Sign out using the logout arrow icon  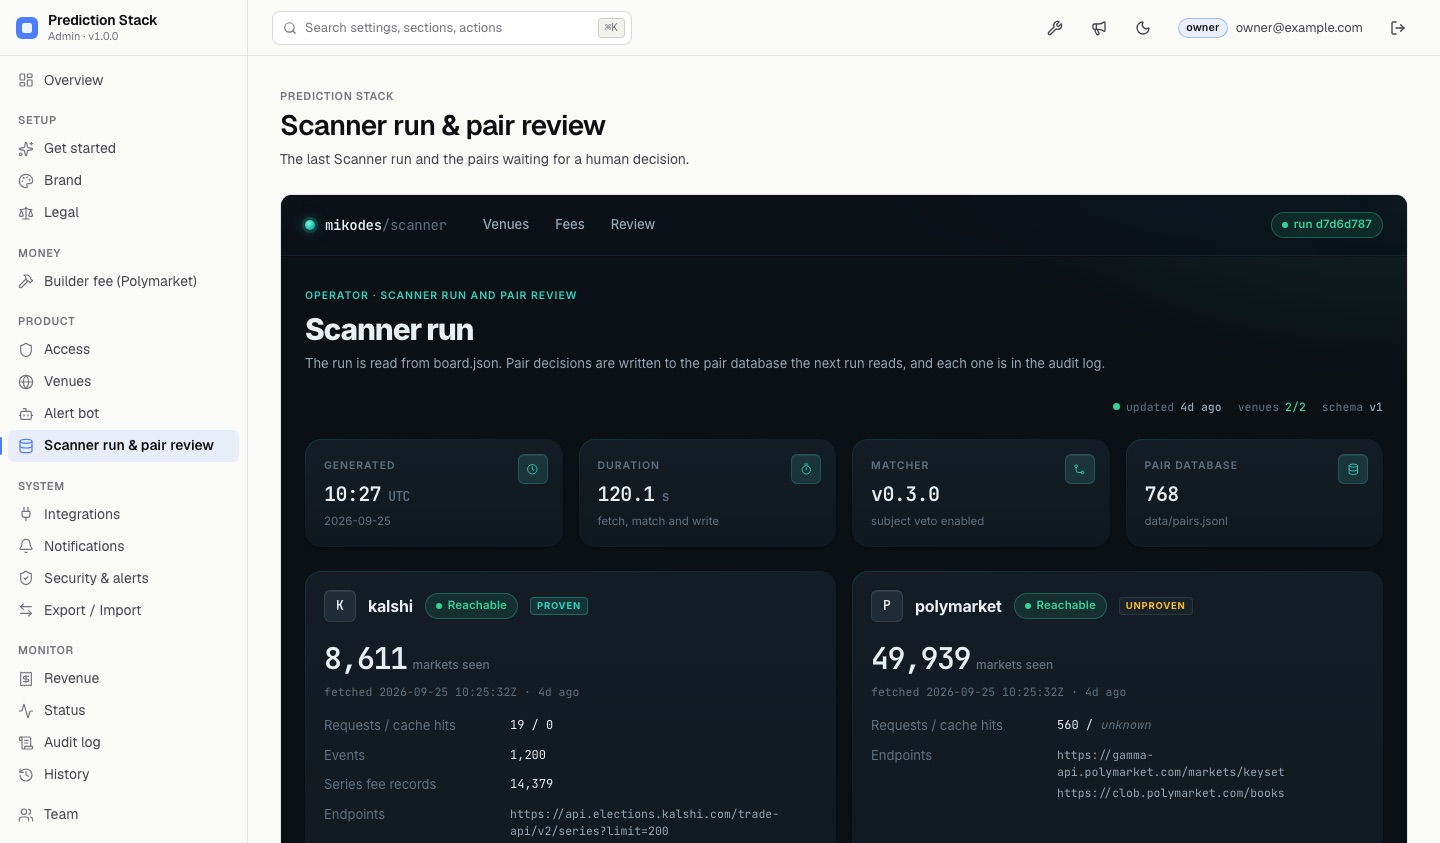coord(1398,28)
